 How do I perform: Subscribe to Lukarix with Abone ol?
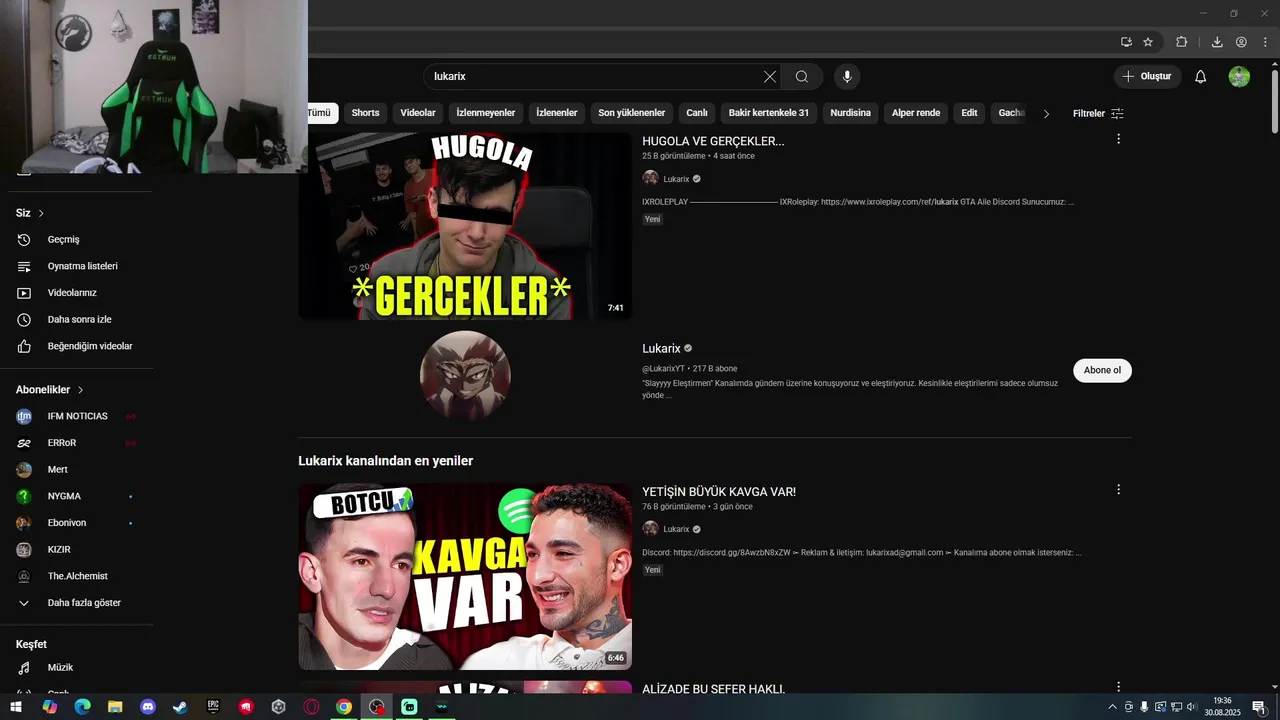pos(1102,370)
